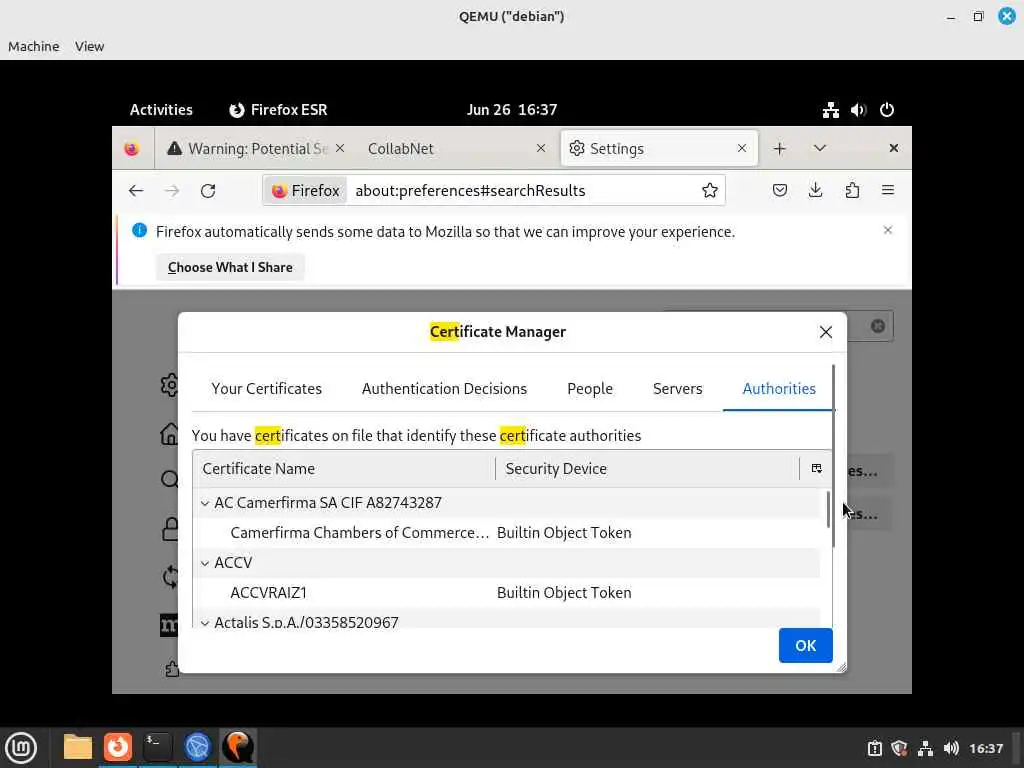Open the Linux Mint start menu
This screenshot has height=768, width=1024.
(x=21, y=748)
